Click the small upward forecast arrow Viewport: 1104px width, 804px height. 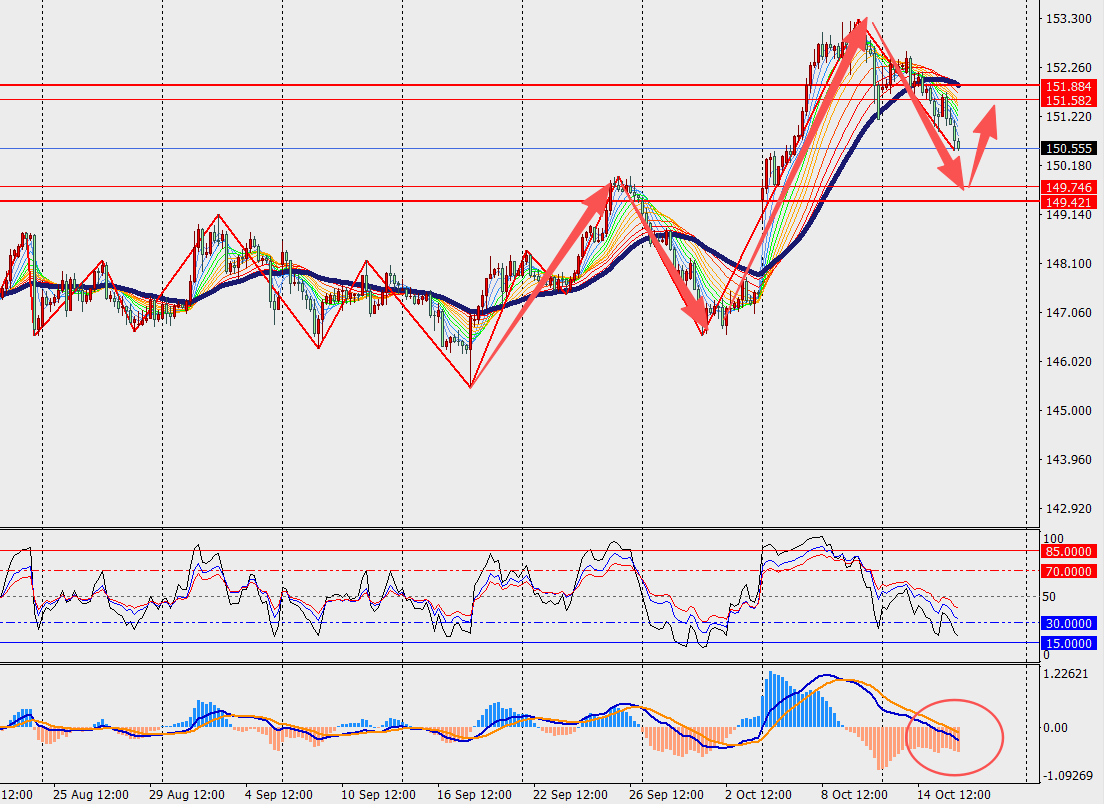tap(982, 146)
